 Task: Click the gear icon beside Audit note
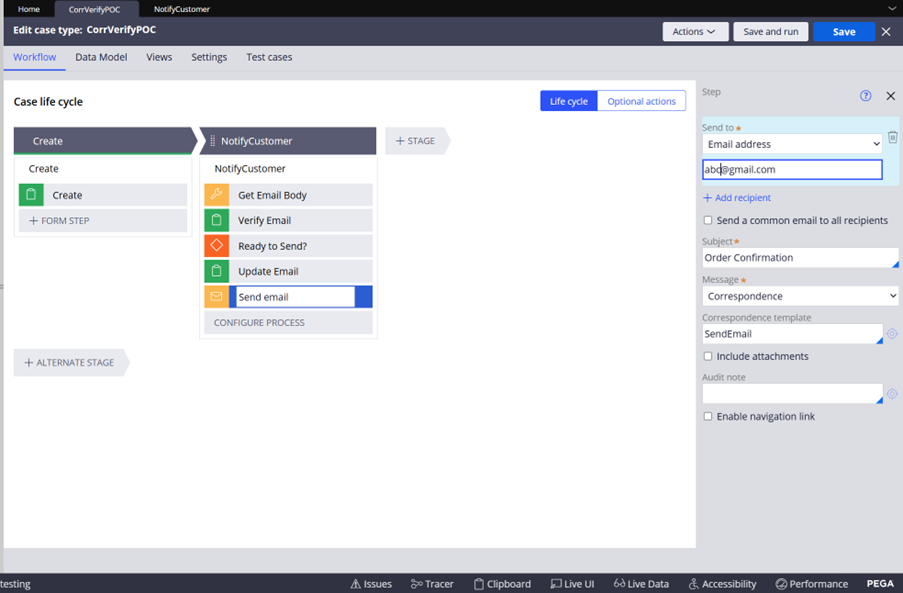click(892, 394)
